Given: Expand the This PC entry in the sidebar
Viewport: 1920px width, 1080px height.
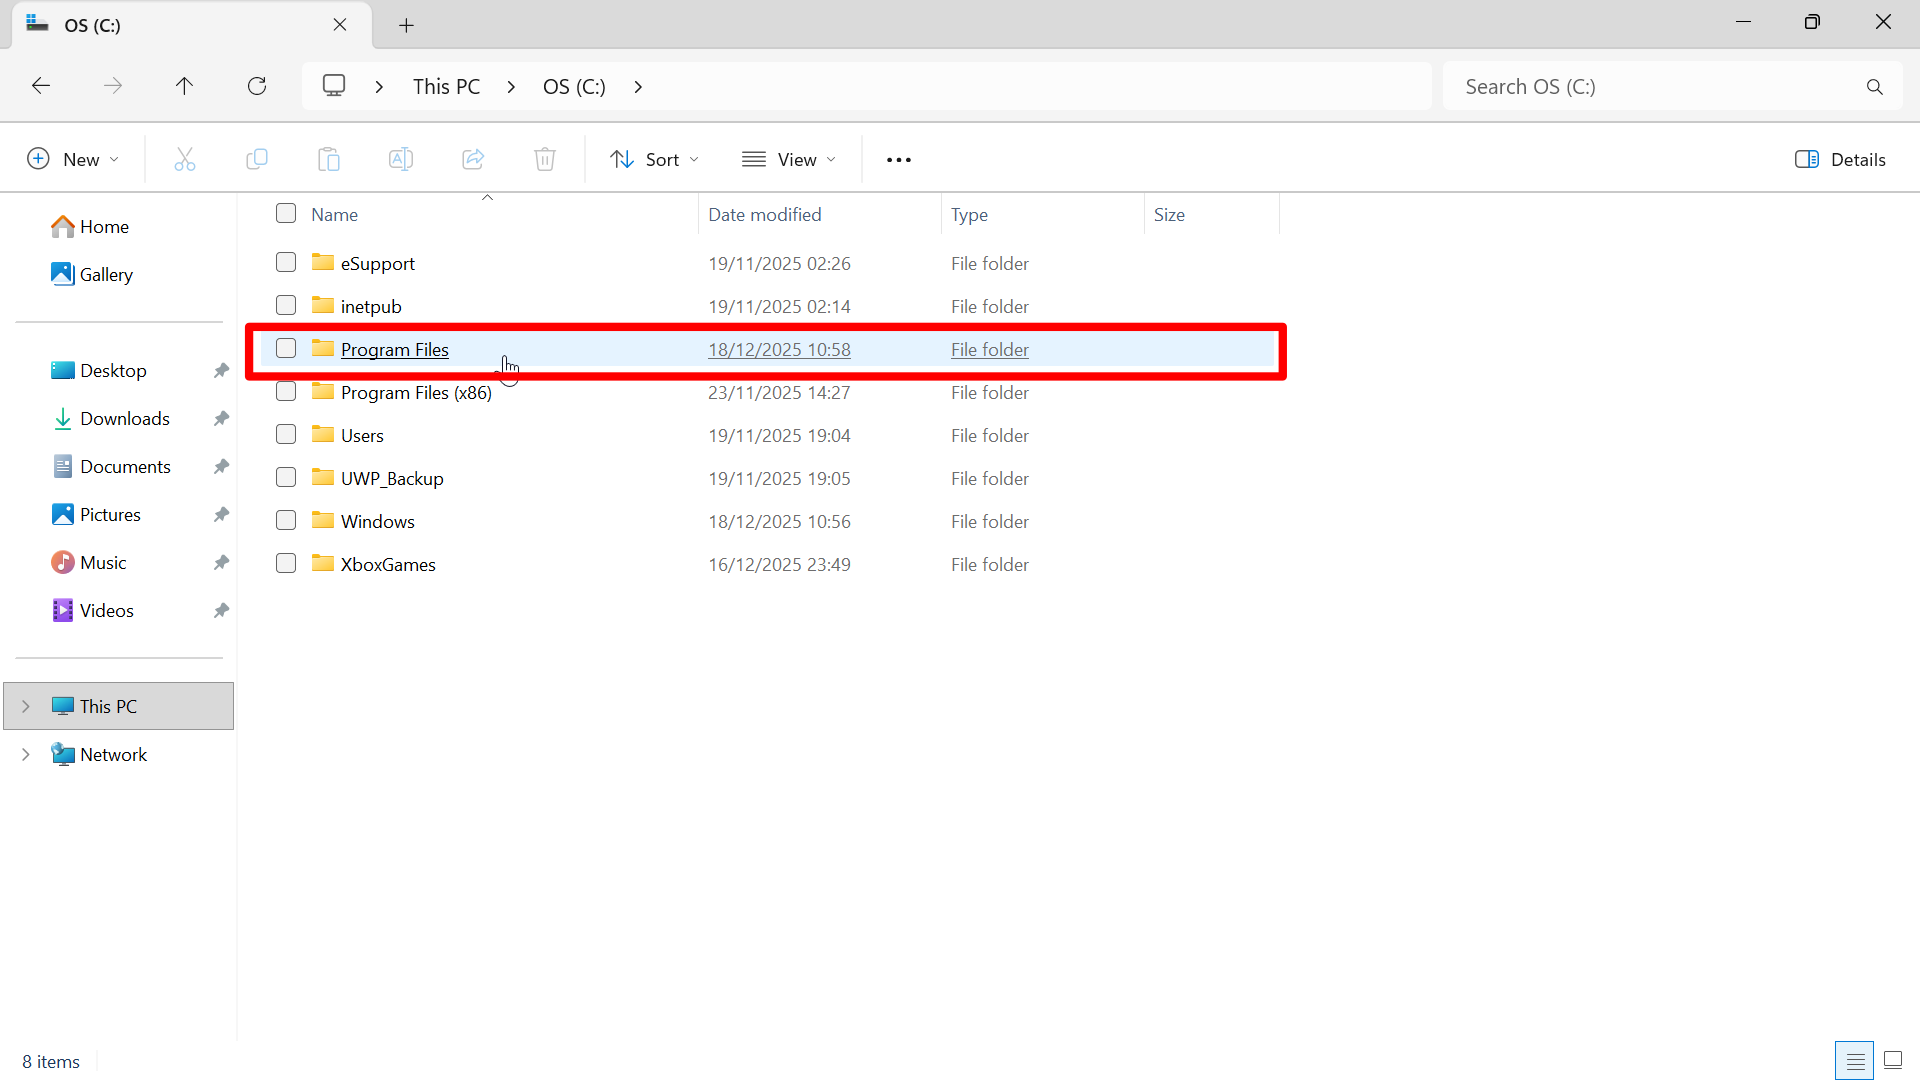Looking at the screenshot, I should (26, 705).
